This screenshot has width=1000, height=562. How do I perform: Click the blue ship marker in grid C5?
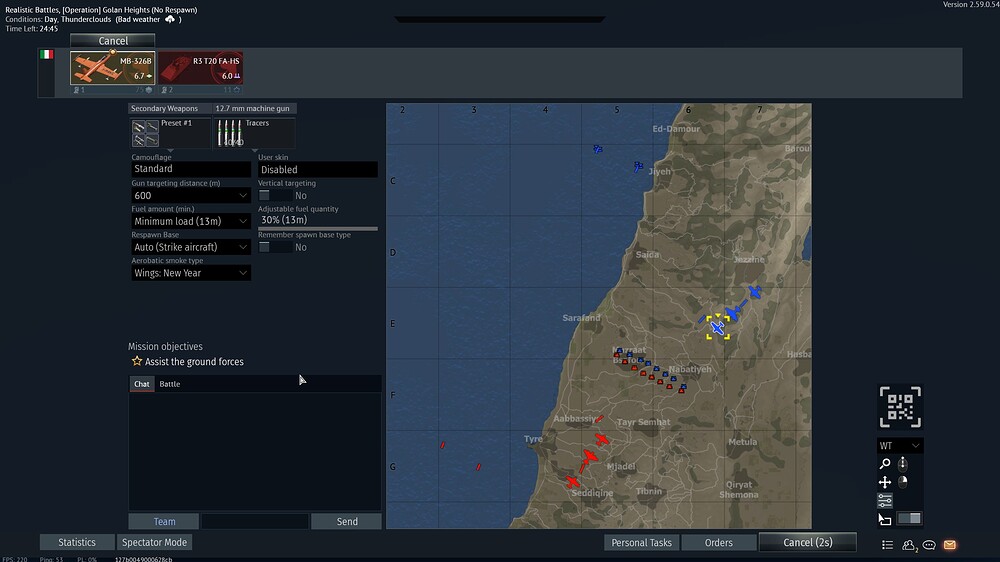tap(598, 149)
